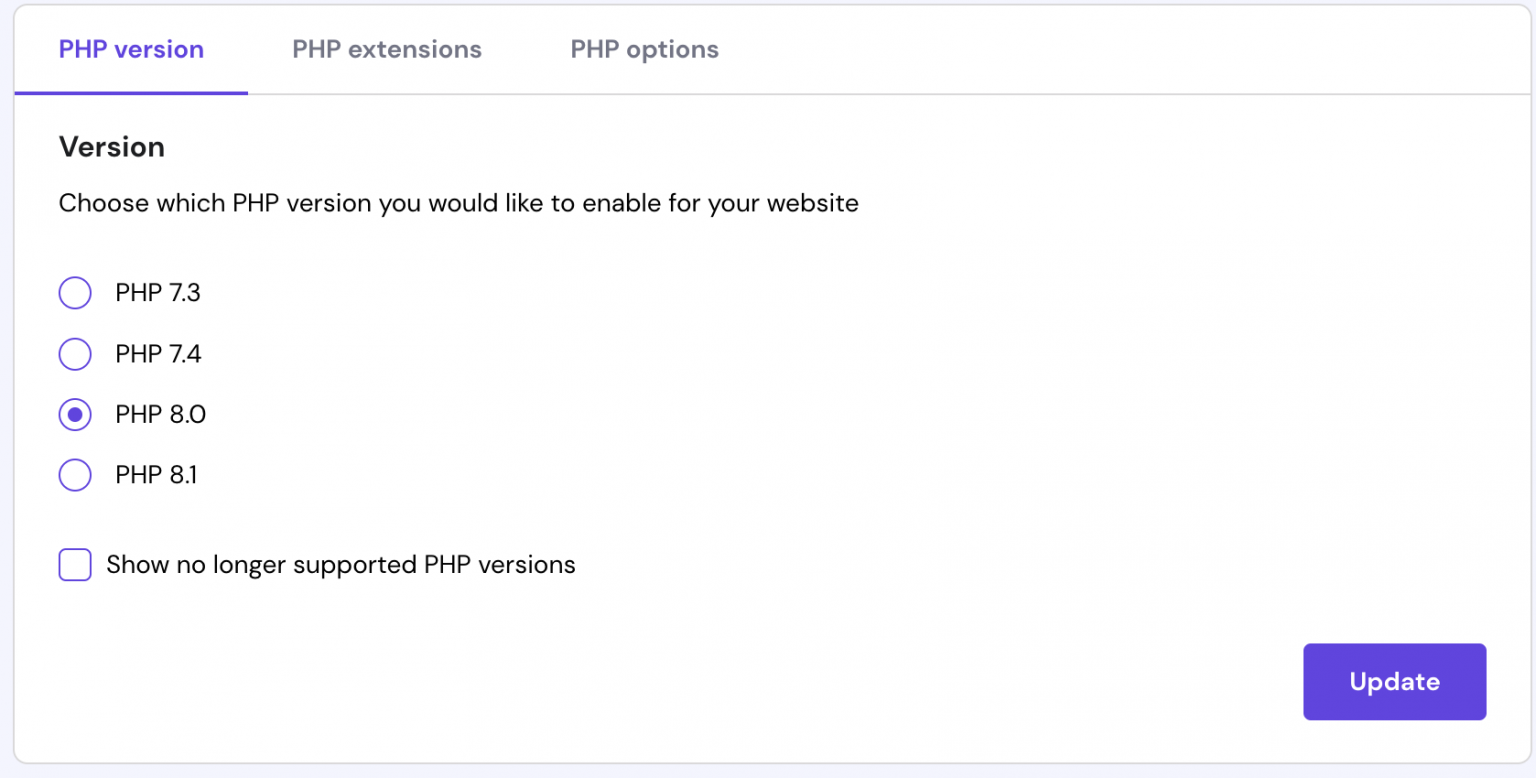The height and width of the screenshot is (778, 1536).
Task: Switch to the PHP extensions tab
Action: (x=386, y=49)
